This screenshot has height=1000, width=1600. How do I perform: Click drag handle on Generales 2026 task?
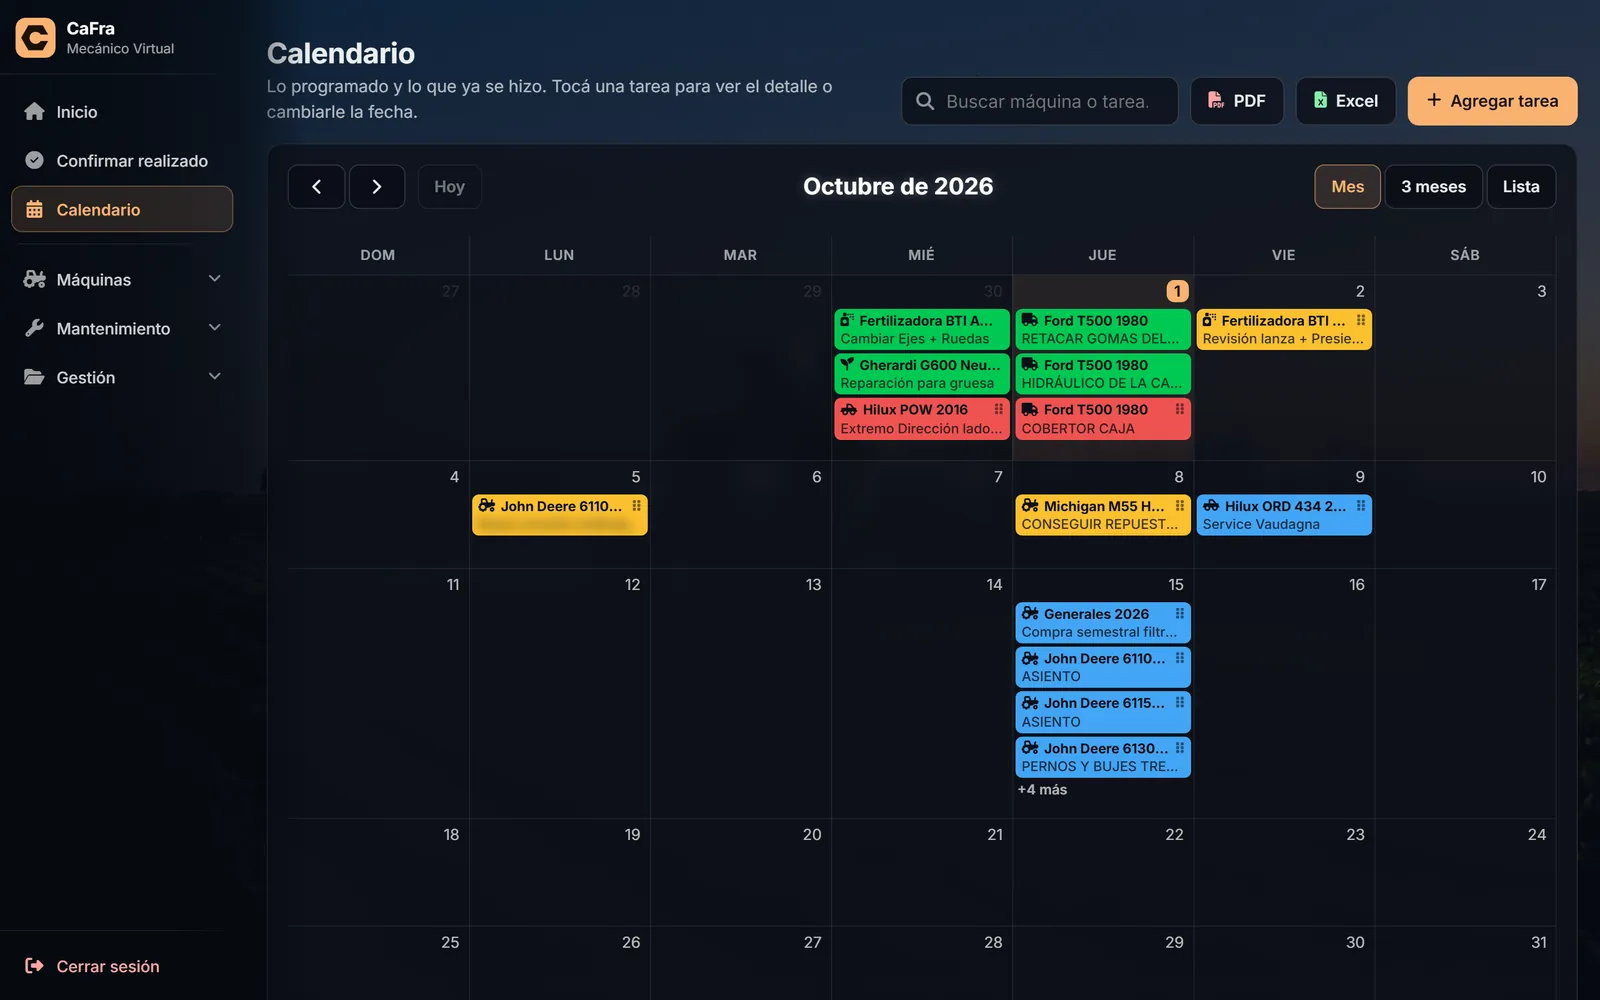(1180, 614)
